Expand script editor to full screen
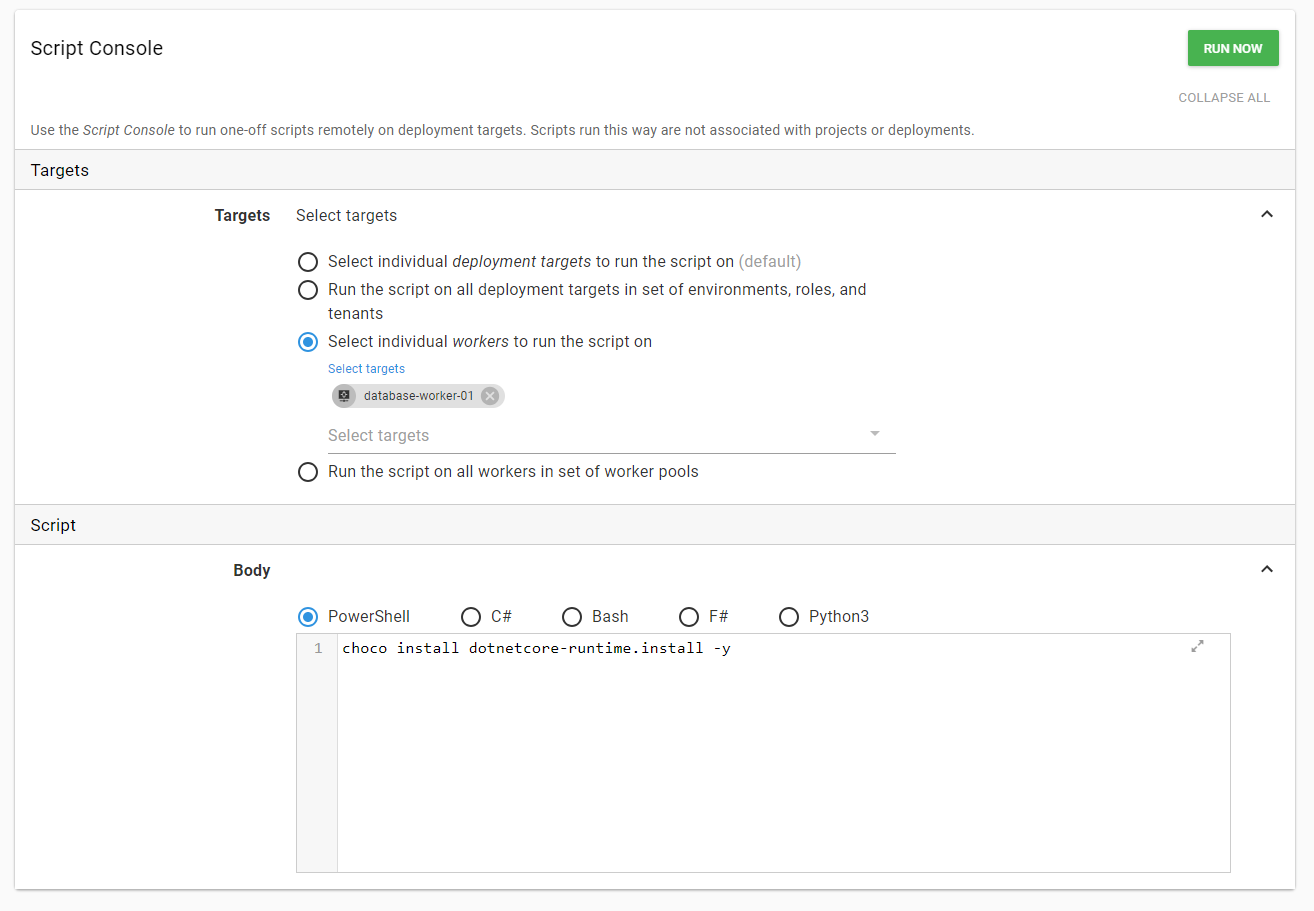1314x911 pixels. [1197, 647]
